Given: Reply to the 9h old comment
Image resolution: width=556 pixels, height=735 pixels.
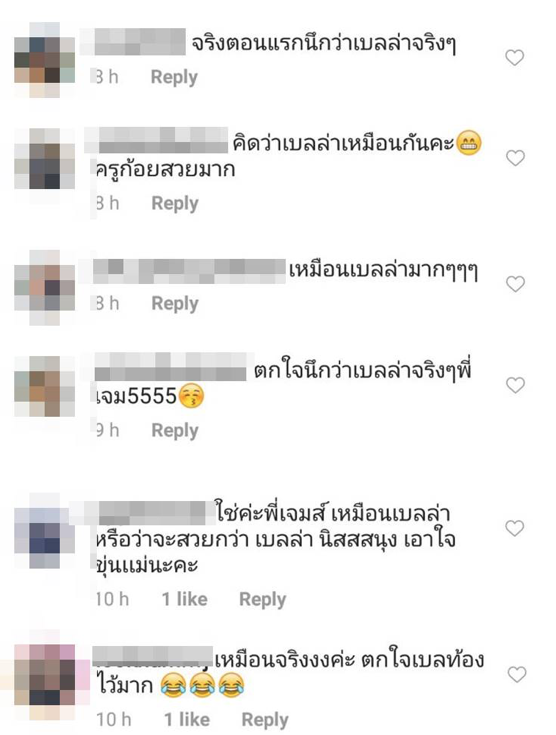Looking at the screenshot, I should (x=175, y=431).
